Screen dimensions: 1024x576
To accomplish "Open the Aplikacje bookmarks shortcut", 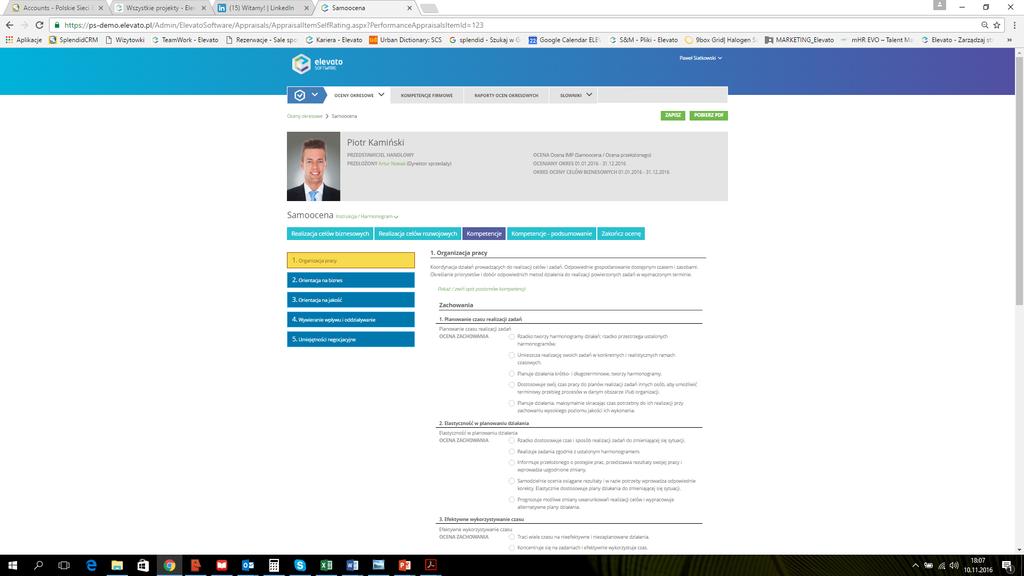I will [24, 40].
